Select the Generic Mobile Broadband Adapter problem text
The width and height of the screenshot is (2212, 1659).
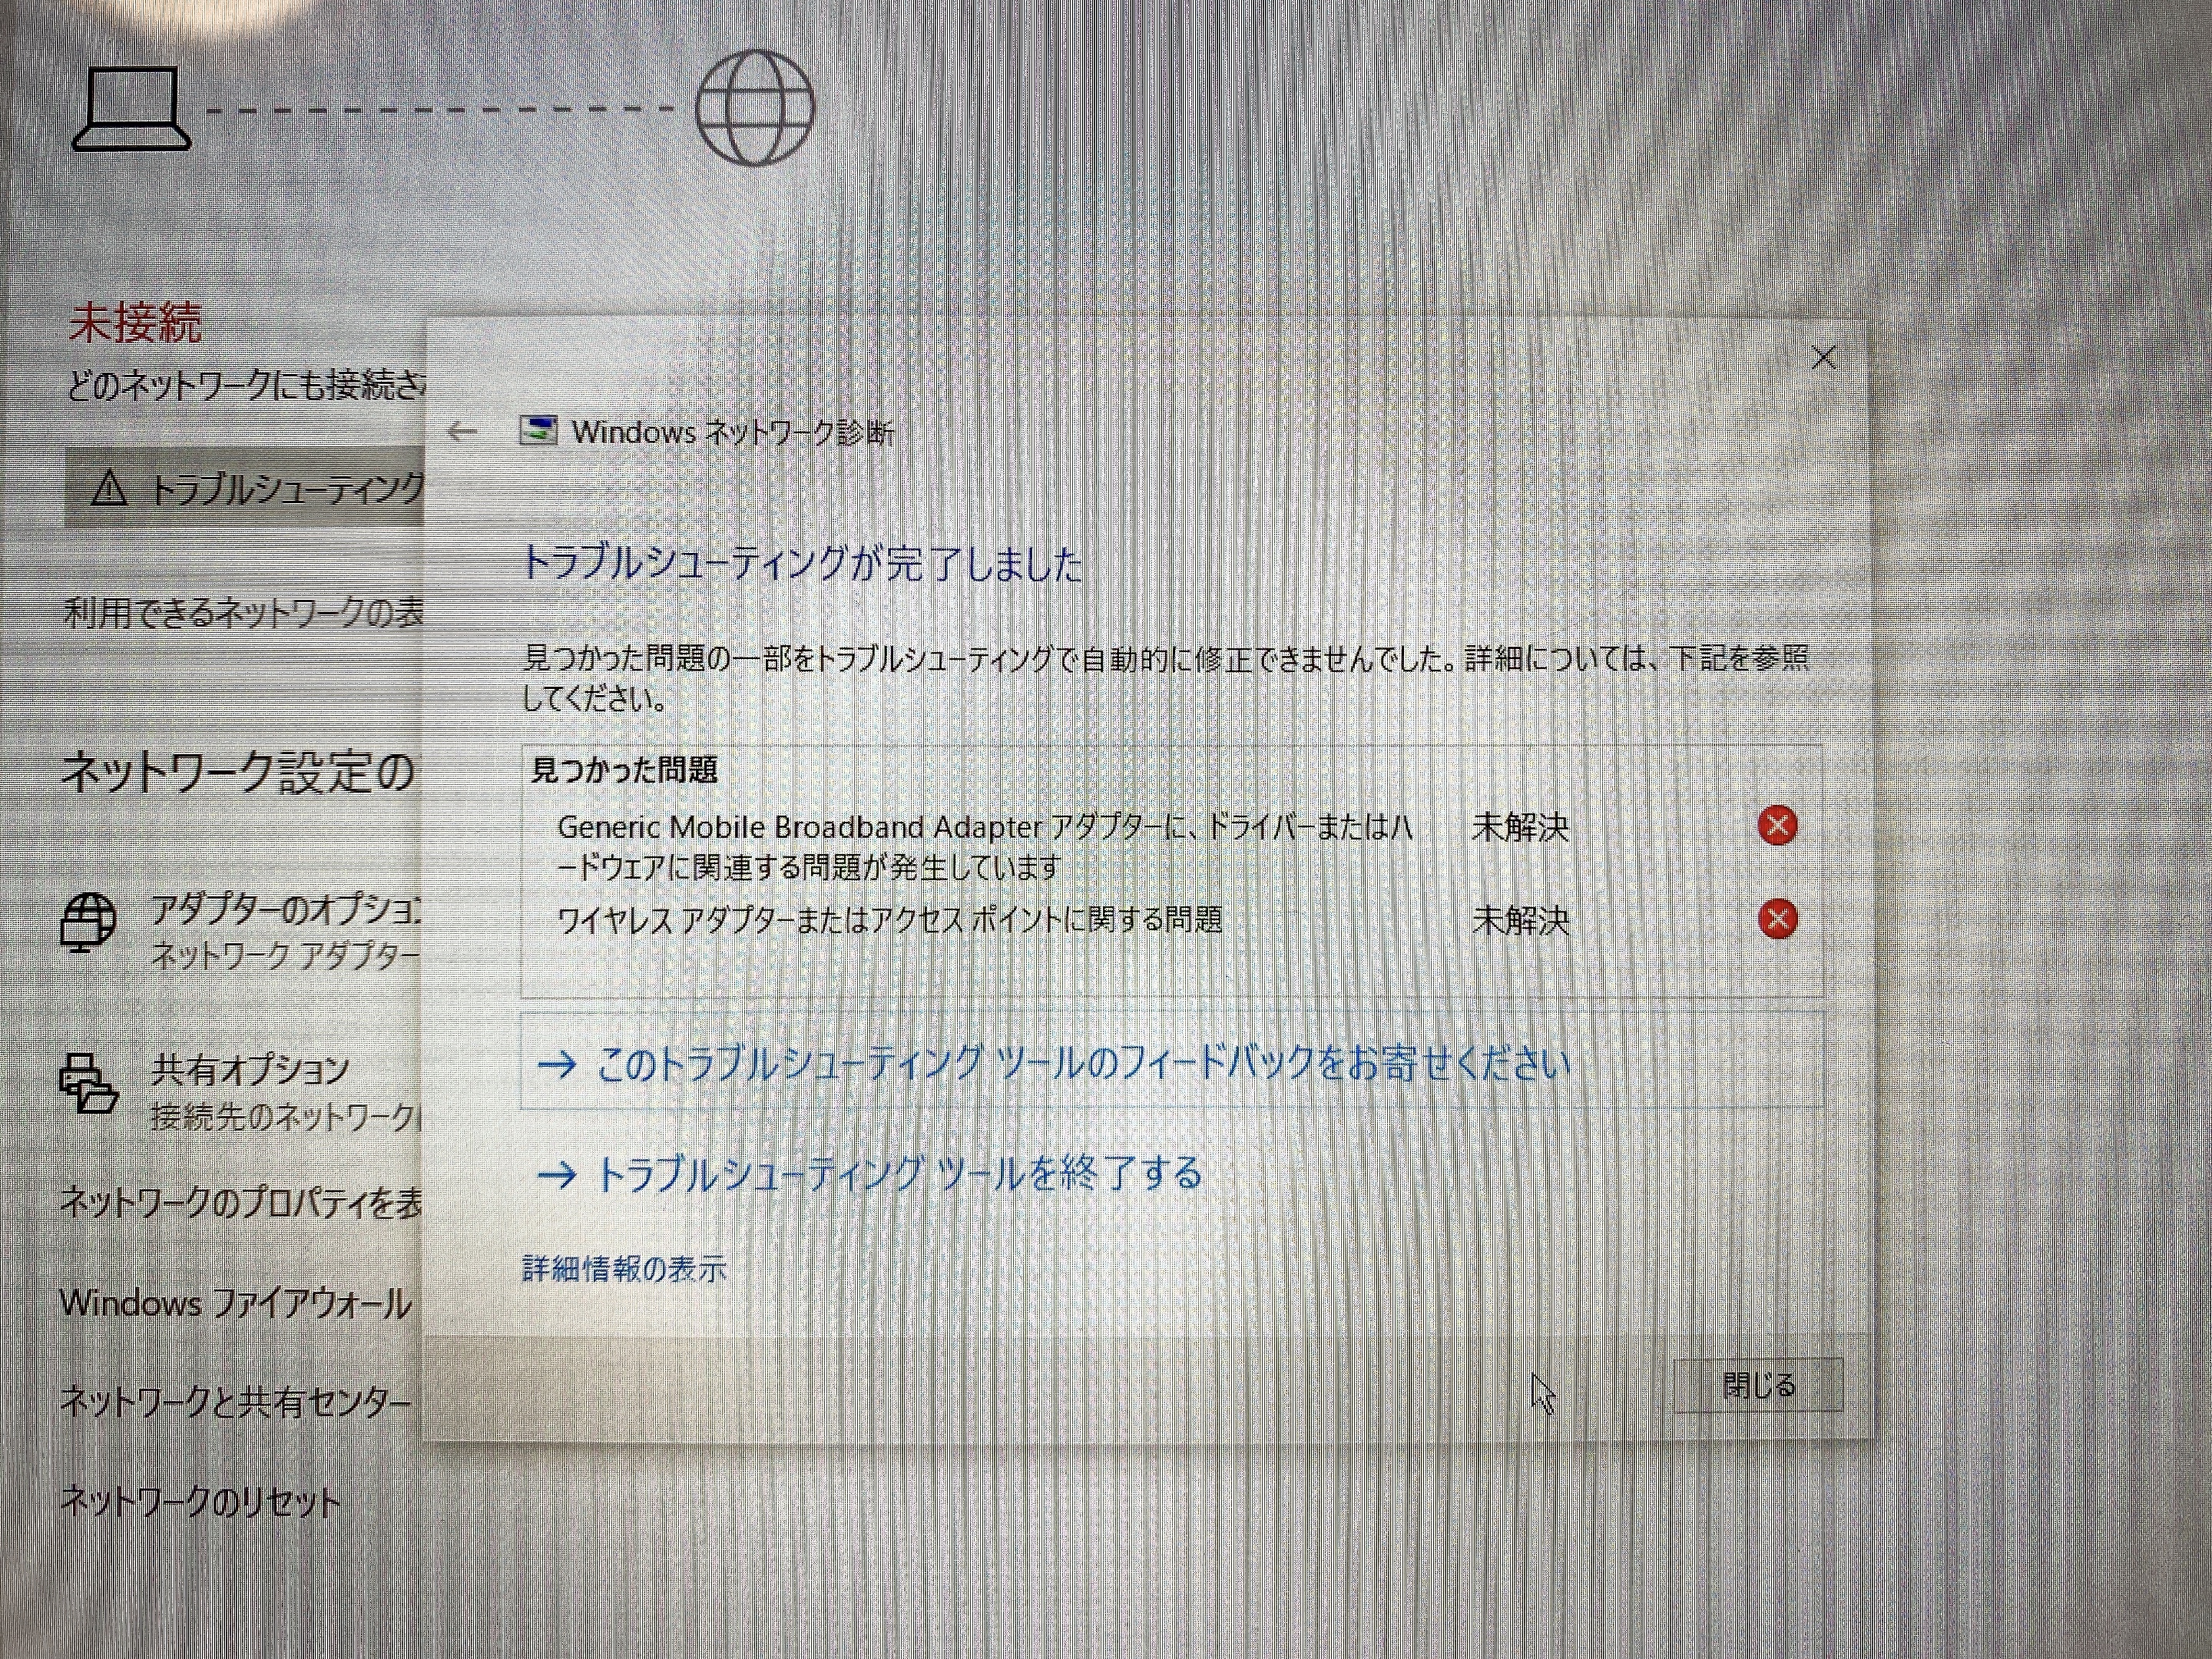pyautogui.click(x=985, y=846)
